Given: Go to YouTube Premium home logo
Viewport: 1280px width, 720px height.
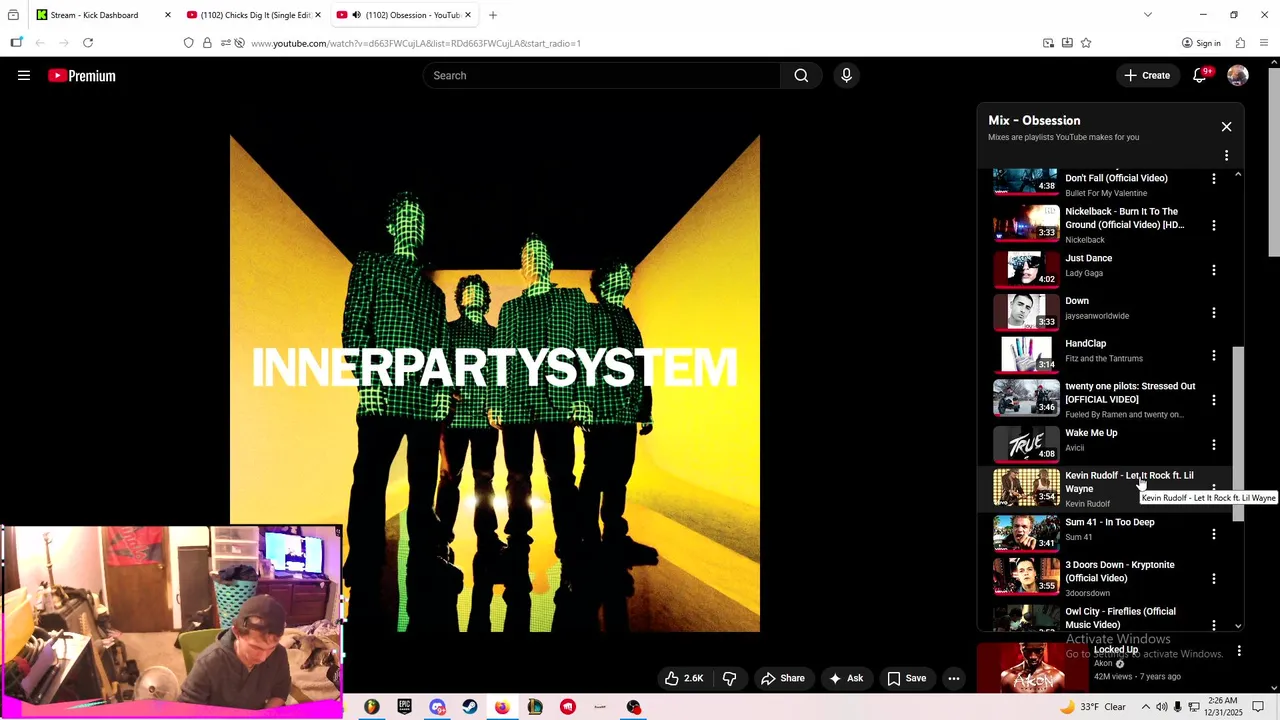Looking at the screenshot, I should pos(82,75).
